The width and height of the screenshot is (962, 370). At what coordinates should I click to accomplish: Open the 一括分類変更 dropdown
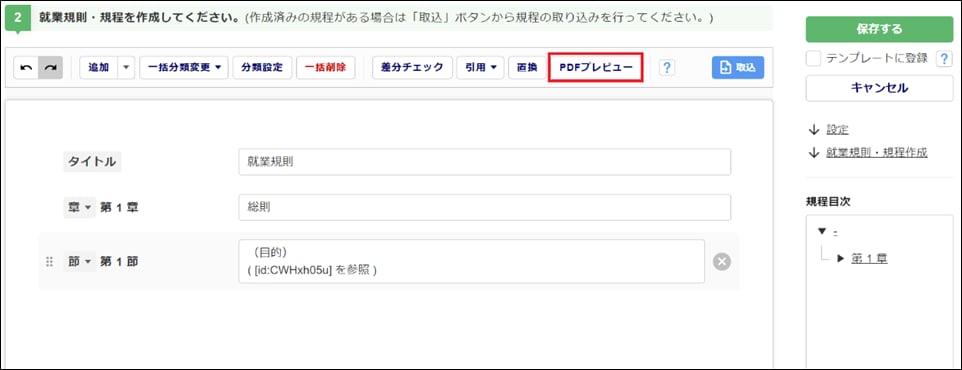[x=183, y=67]
